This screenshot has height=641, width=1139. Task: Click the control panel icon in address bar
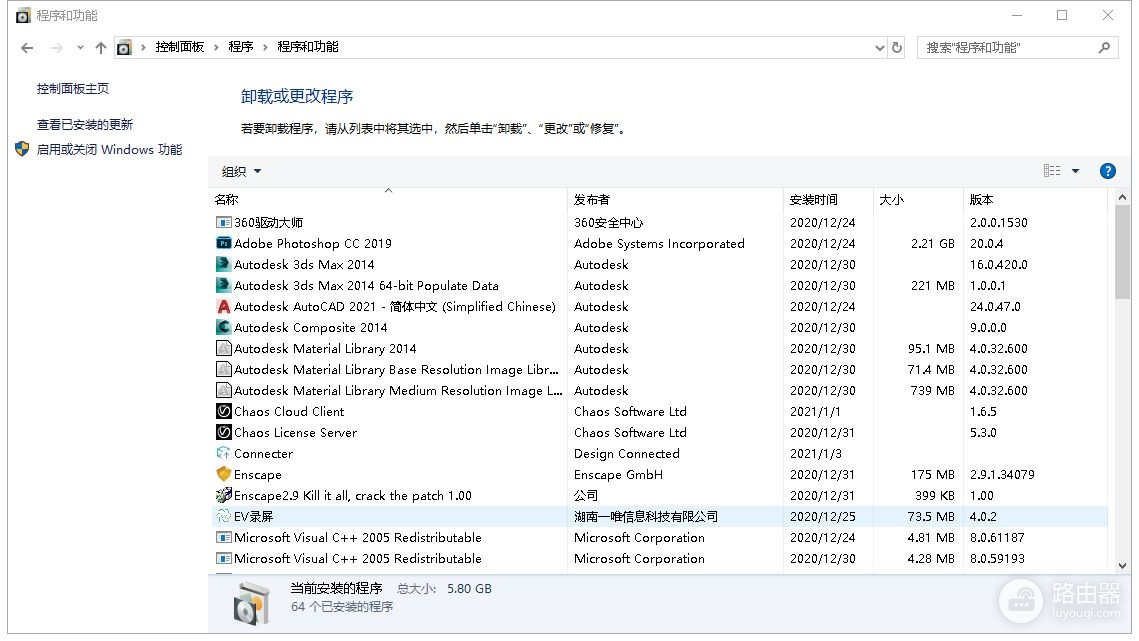pyautogui.click(x=124, y=48)
